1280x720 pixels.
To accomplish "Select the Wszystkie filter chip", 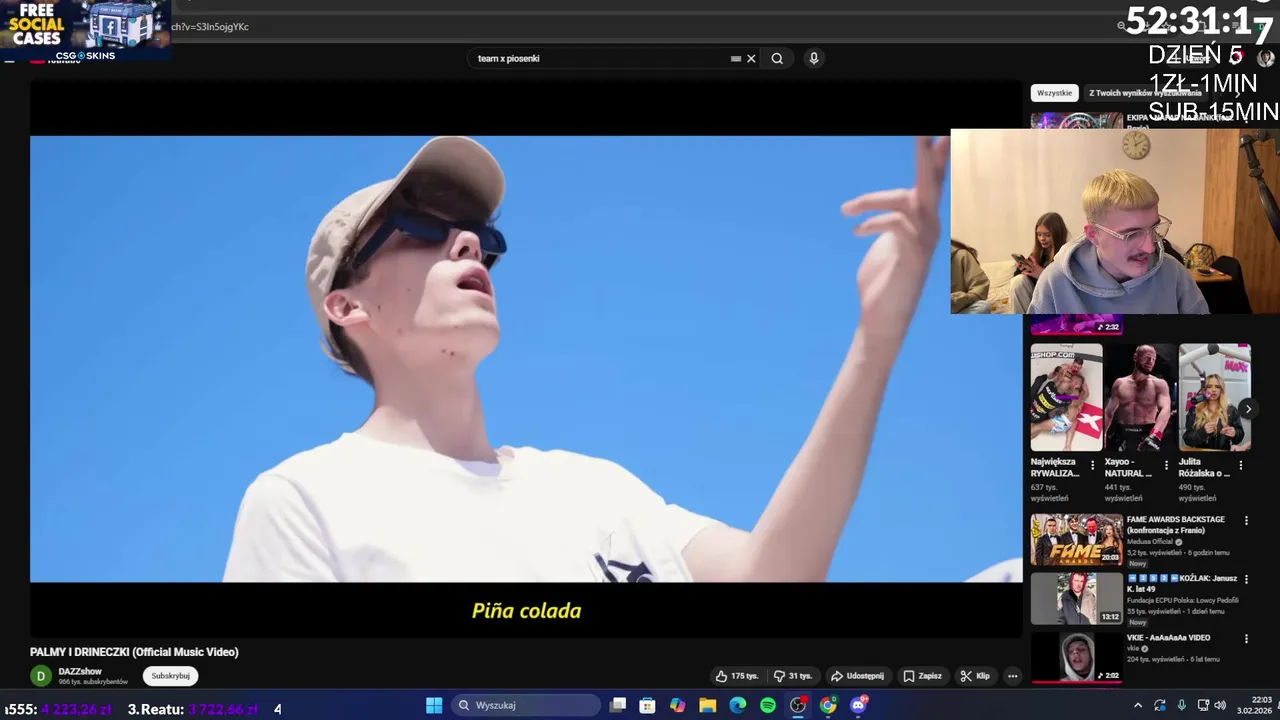I will click(x=1054, y=93).
